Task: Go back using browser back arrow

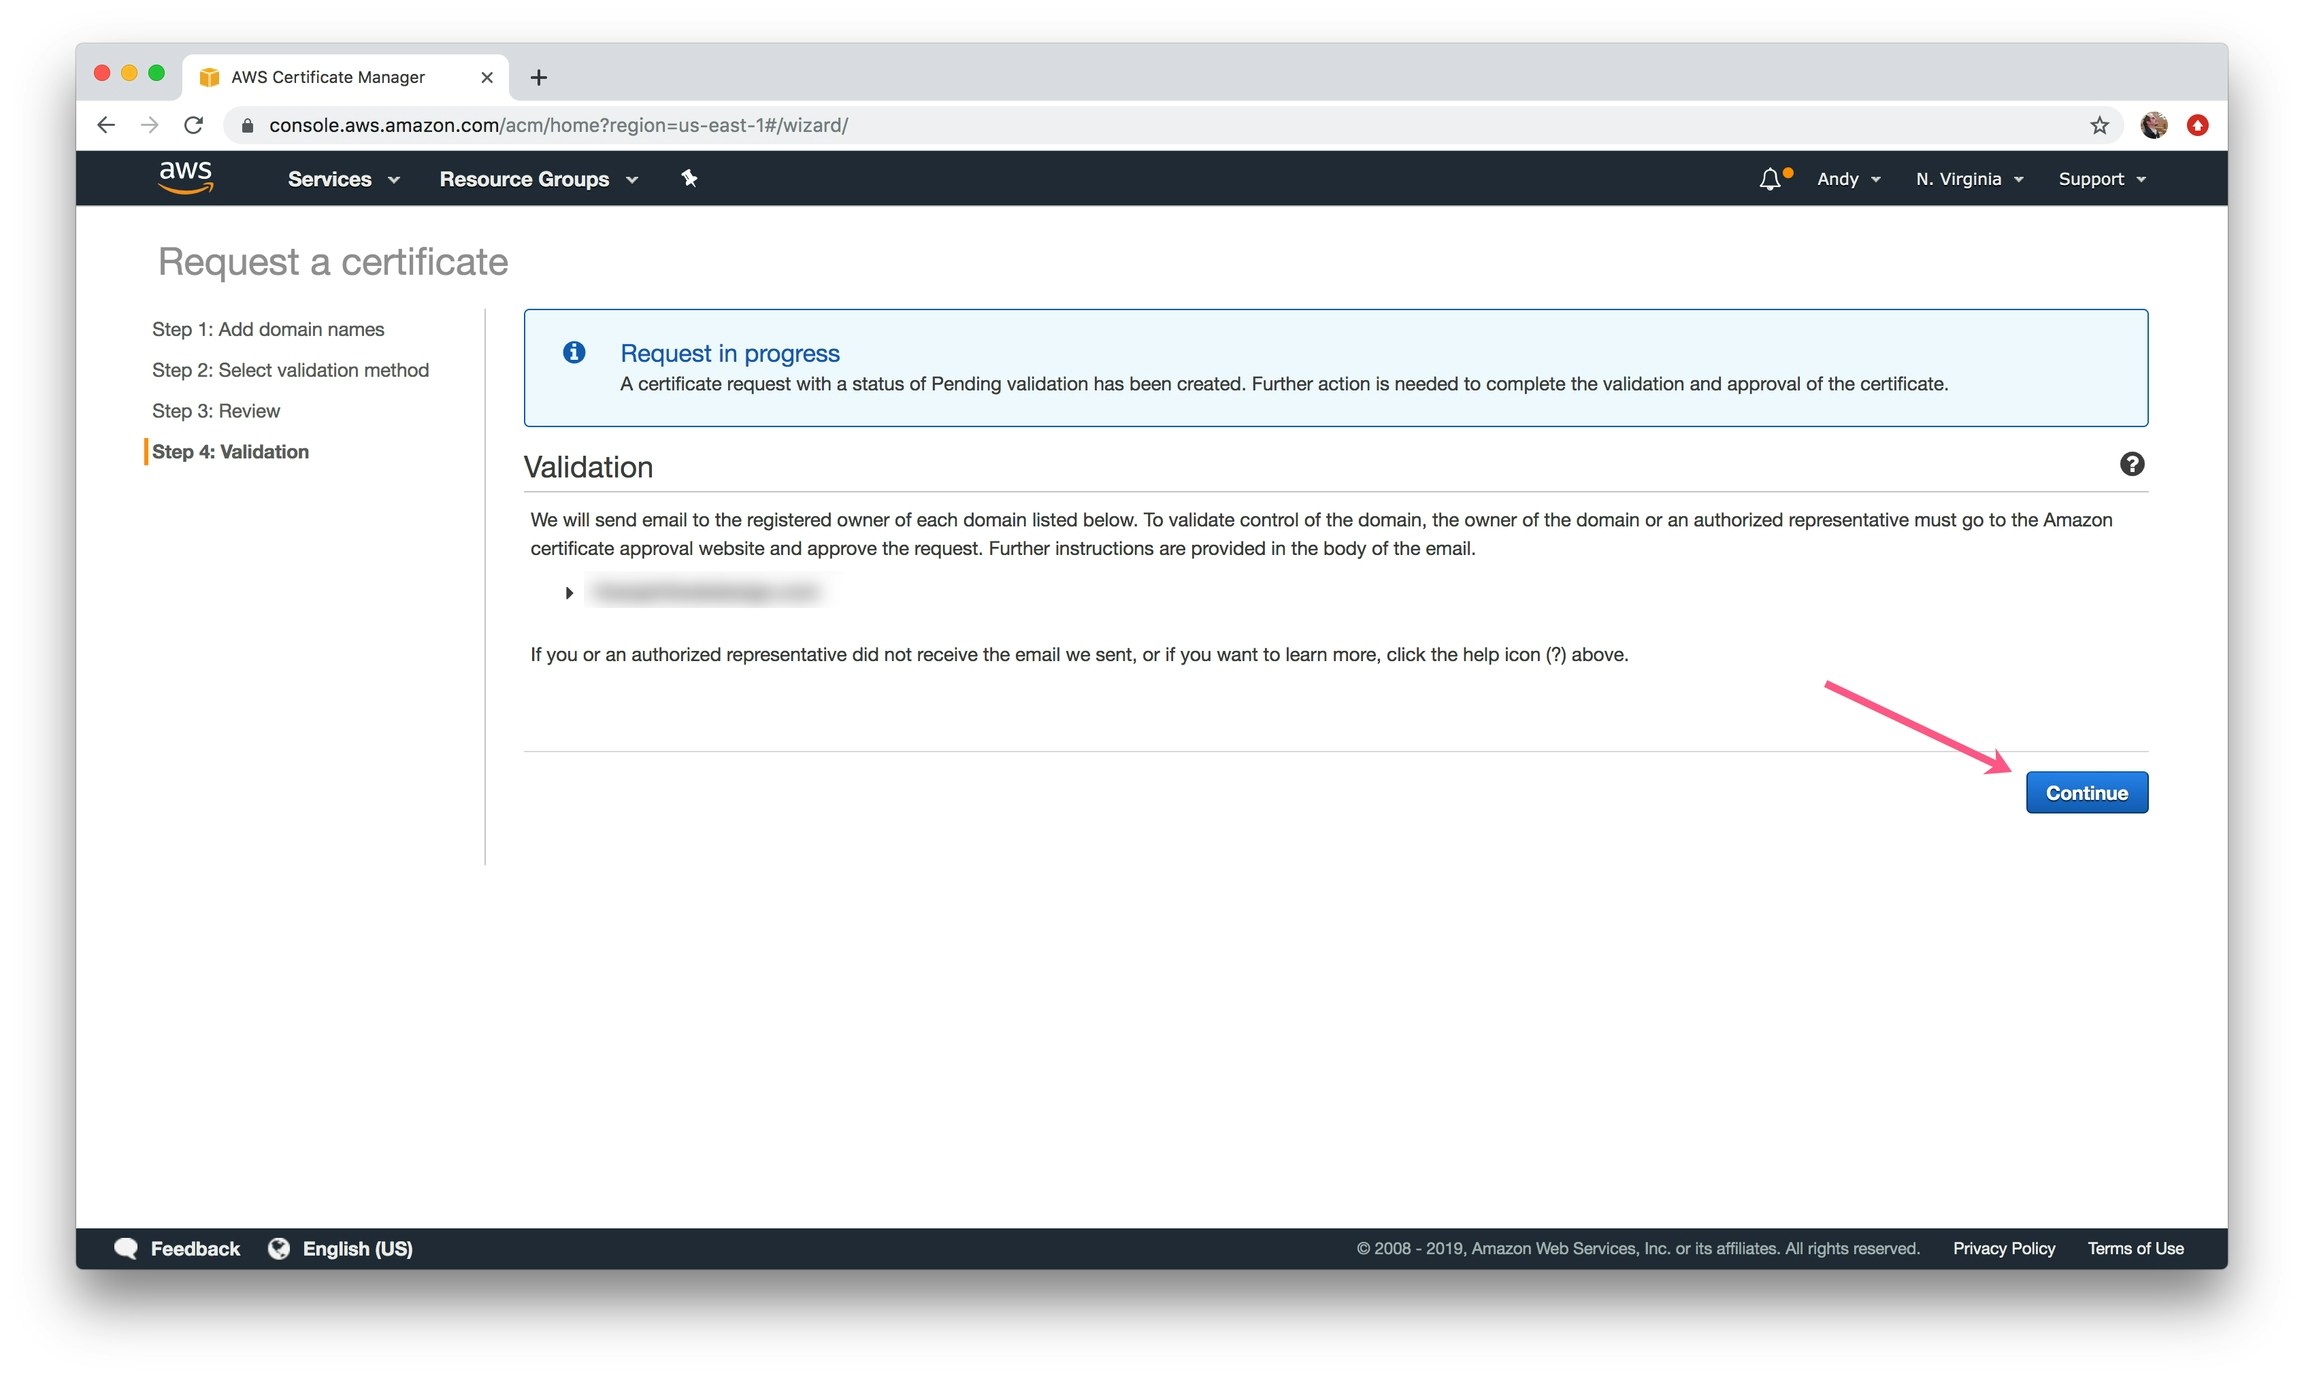Action: pyautogui.click(x=106, y=125)
